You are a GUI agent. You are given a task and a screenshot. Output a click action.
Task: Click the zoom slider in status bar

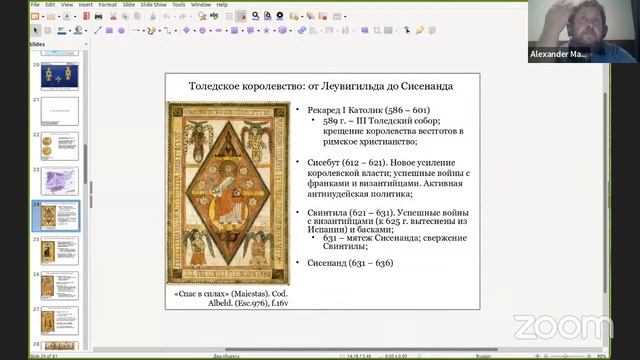565,356
